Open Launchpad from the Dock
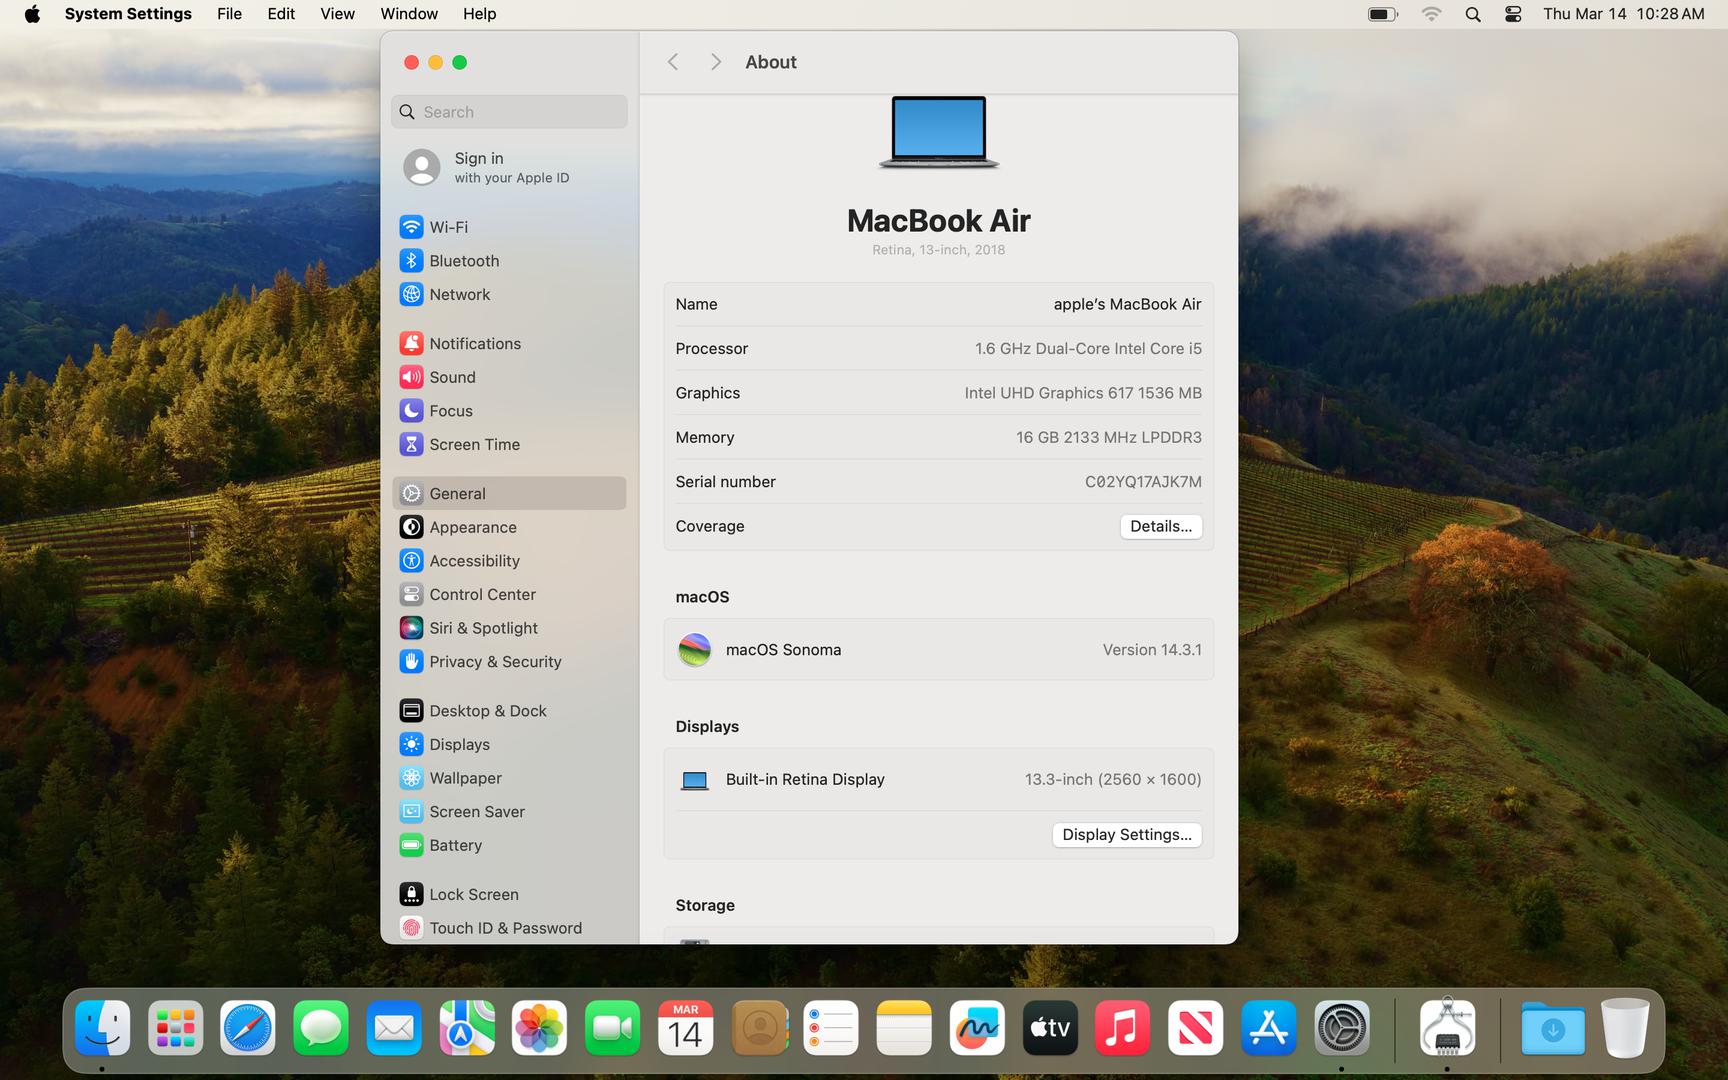Image resolution: width=1728 pixels, height=1080 pixels. (175, 1028)
